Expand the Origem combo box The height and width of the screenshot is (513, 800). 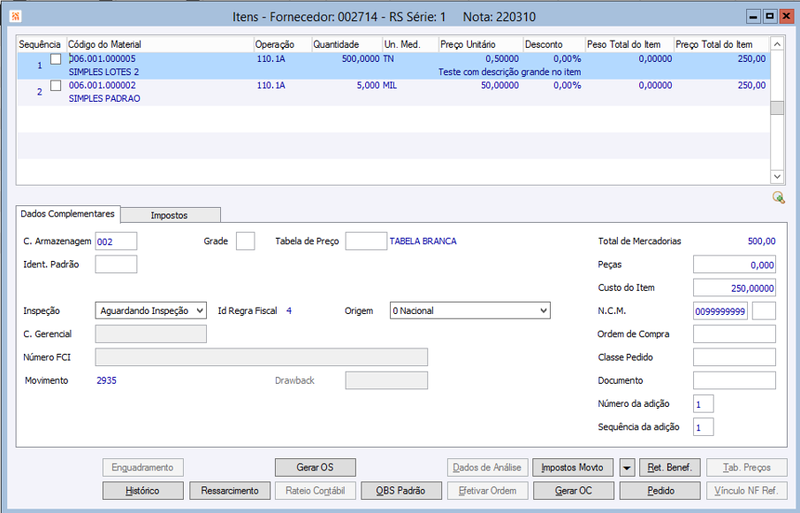[x=470, y=310]
